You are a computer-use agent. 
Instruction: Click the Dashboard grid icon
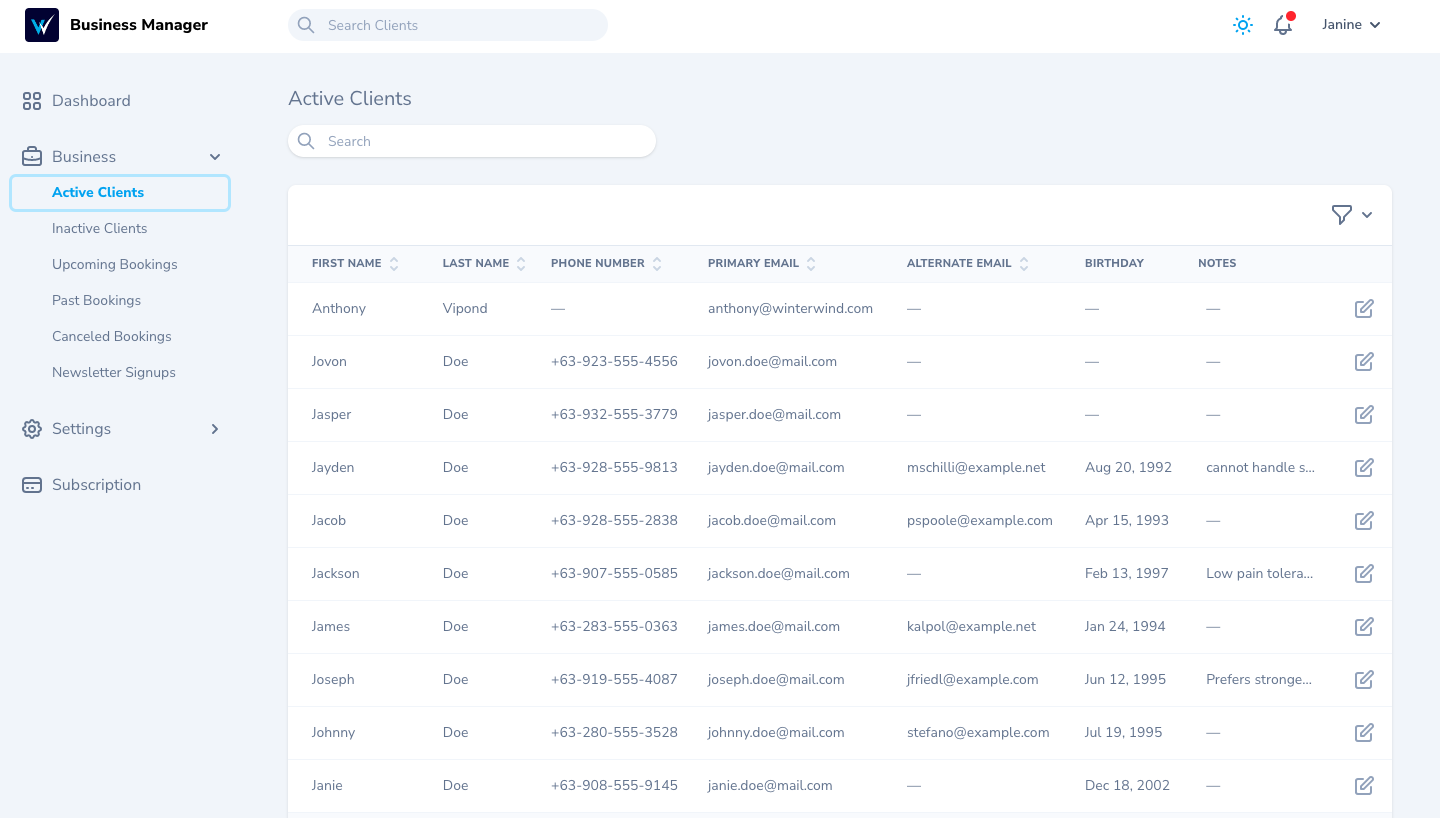pos(31,100)
